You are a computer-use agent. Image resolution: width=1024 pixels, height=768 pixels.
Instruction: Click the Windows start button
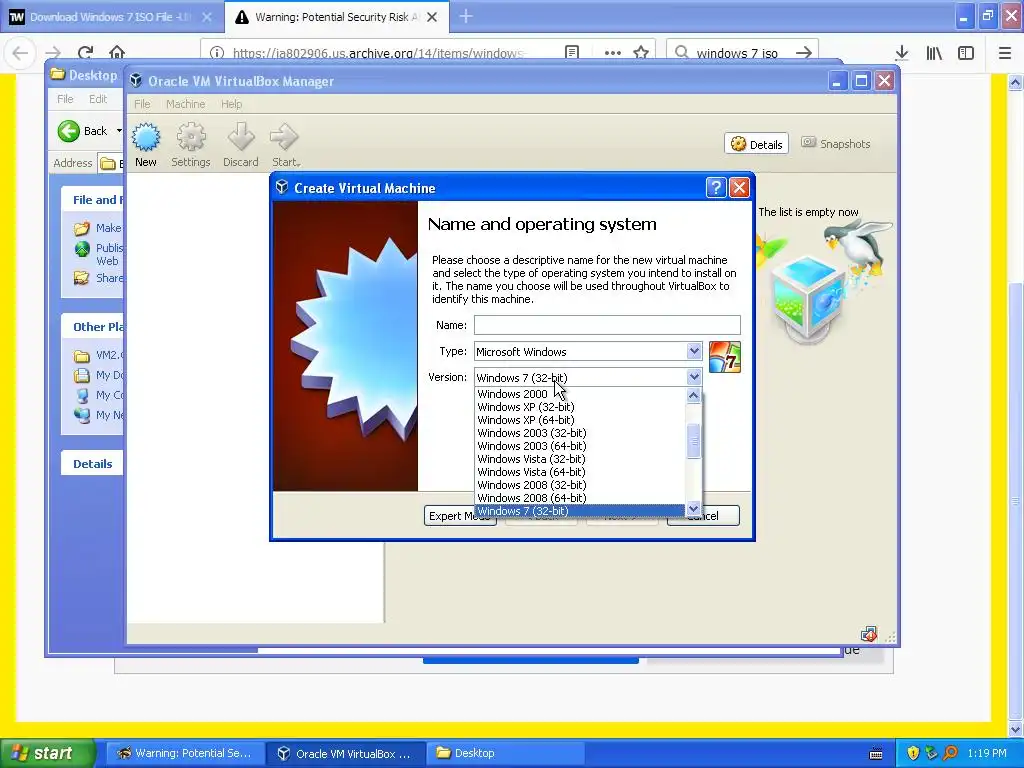[x=48, y=753]
